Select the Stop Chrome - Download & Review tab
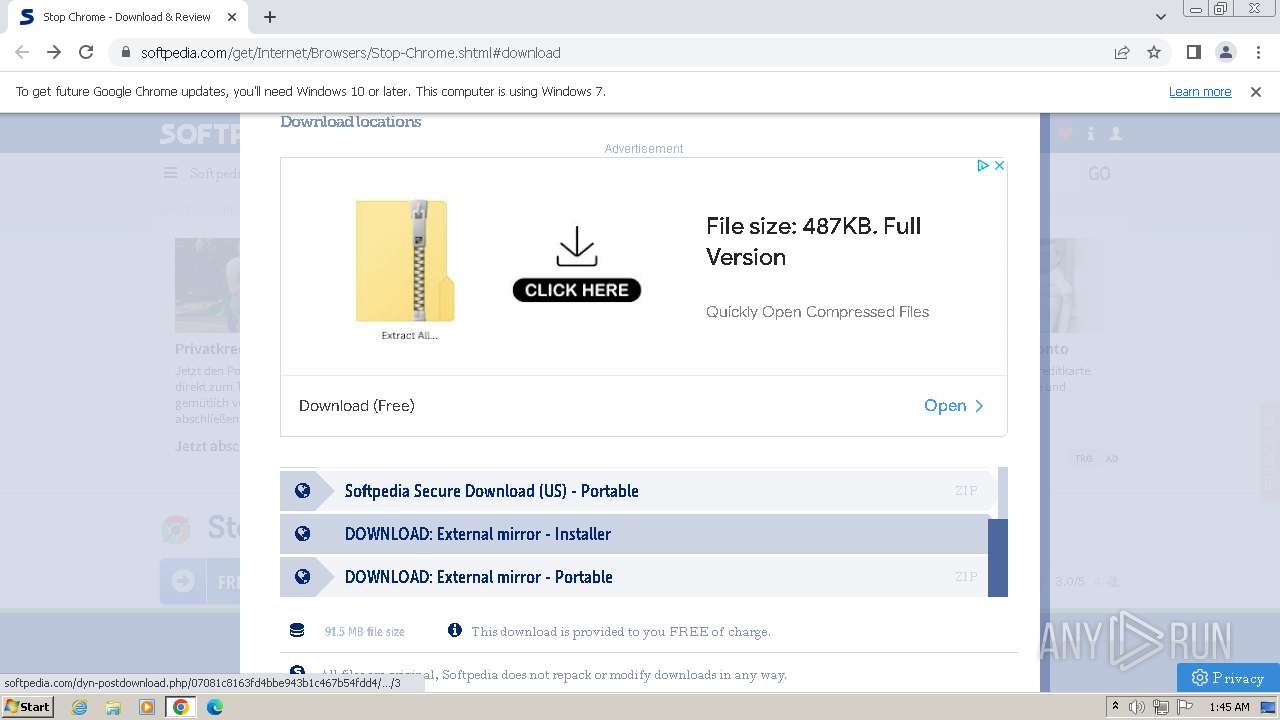This screenshot has width=1280, height=720. 128,17
